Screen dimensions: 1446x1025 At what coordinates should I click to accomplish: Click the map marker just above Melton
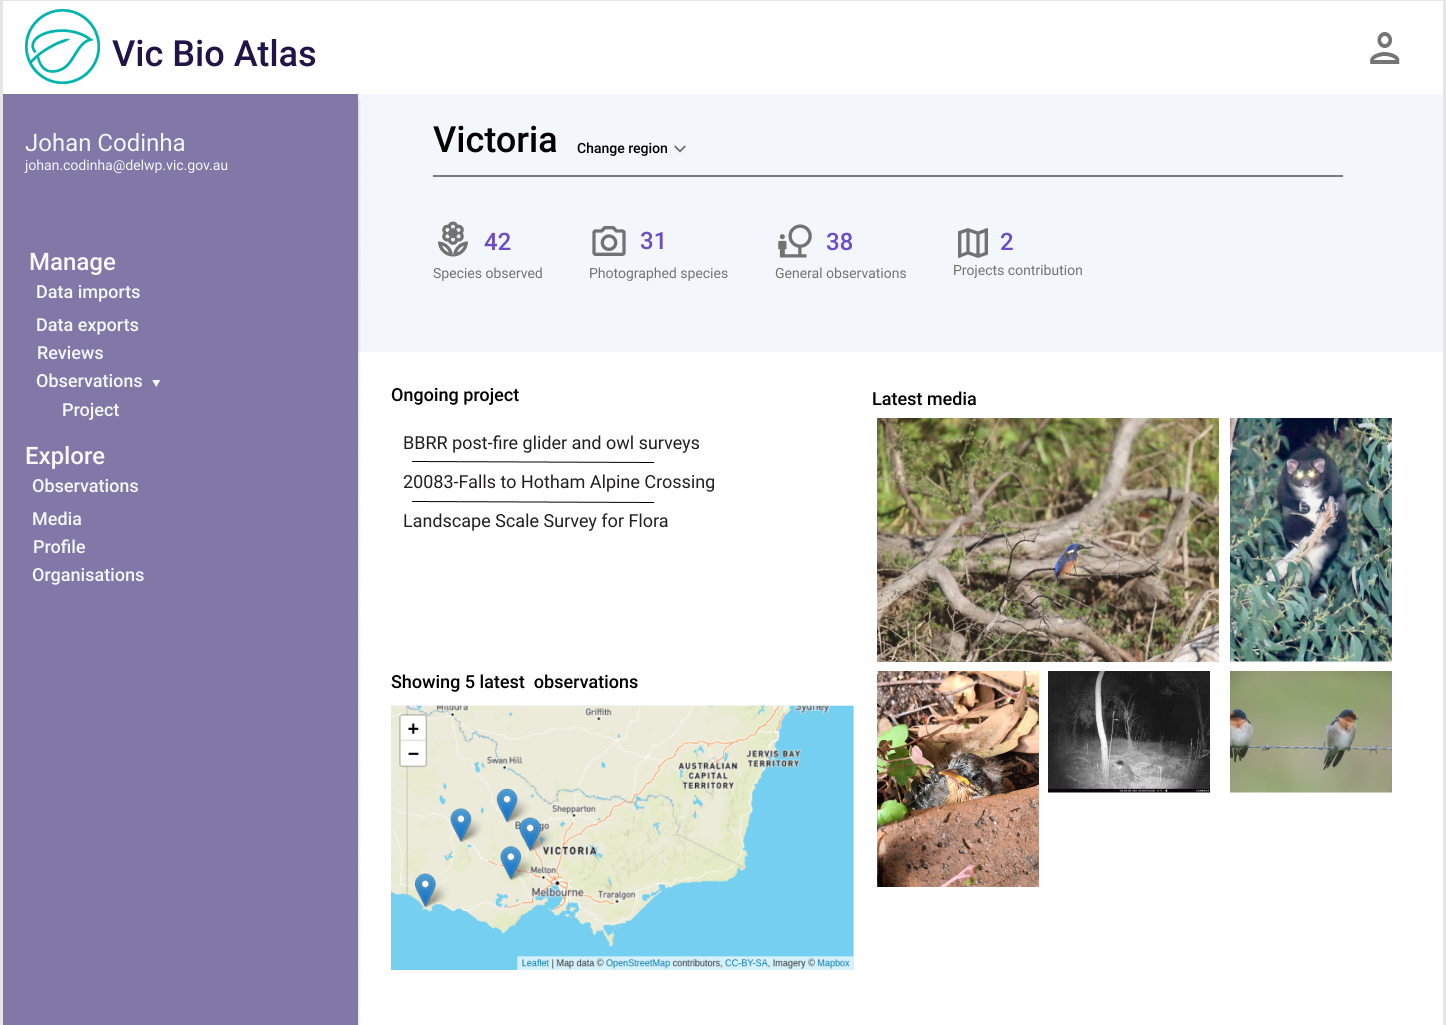pyautogui.click(x=511, y=862)
